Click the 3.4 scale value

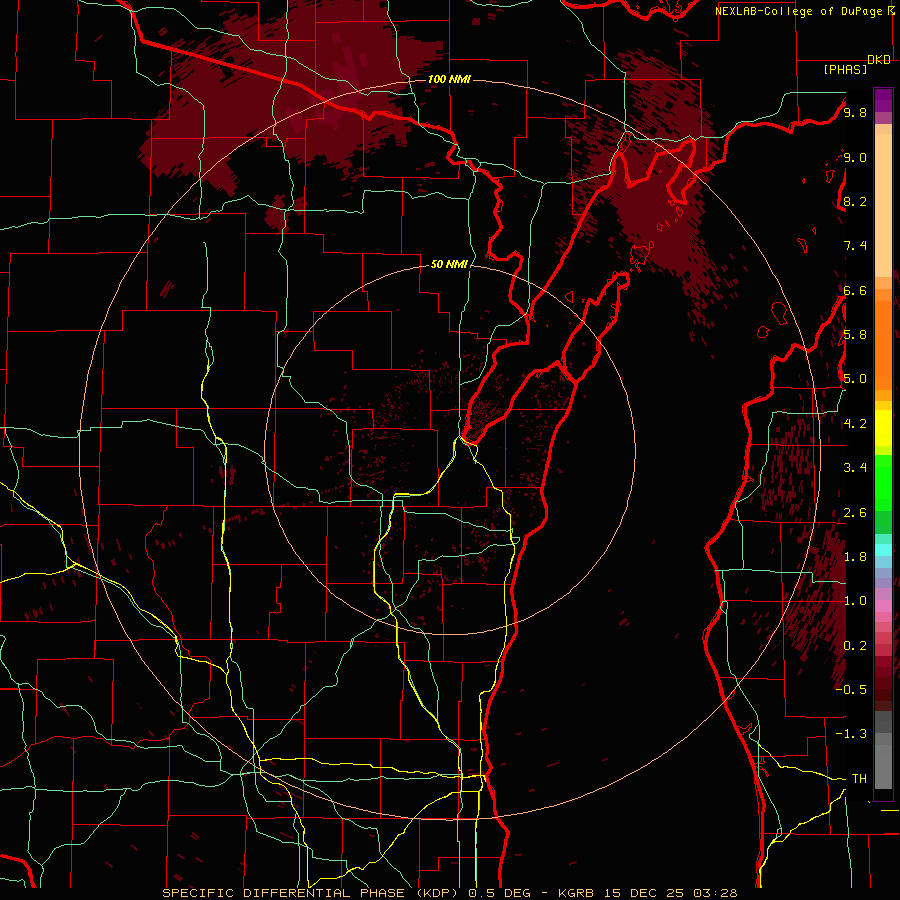[x=855, y=468]
